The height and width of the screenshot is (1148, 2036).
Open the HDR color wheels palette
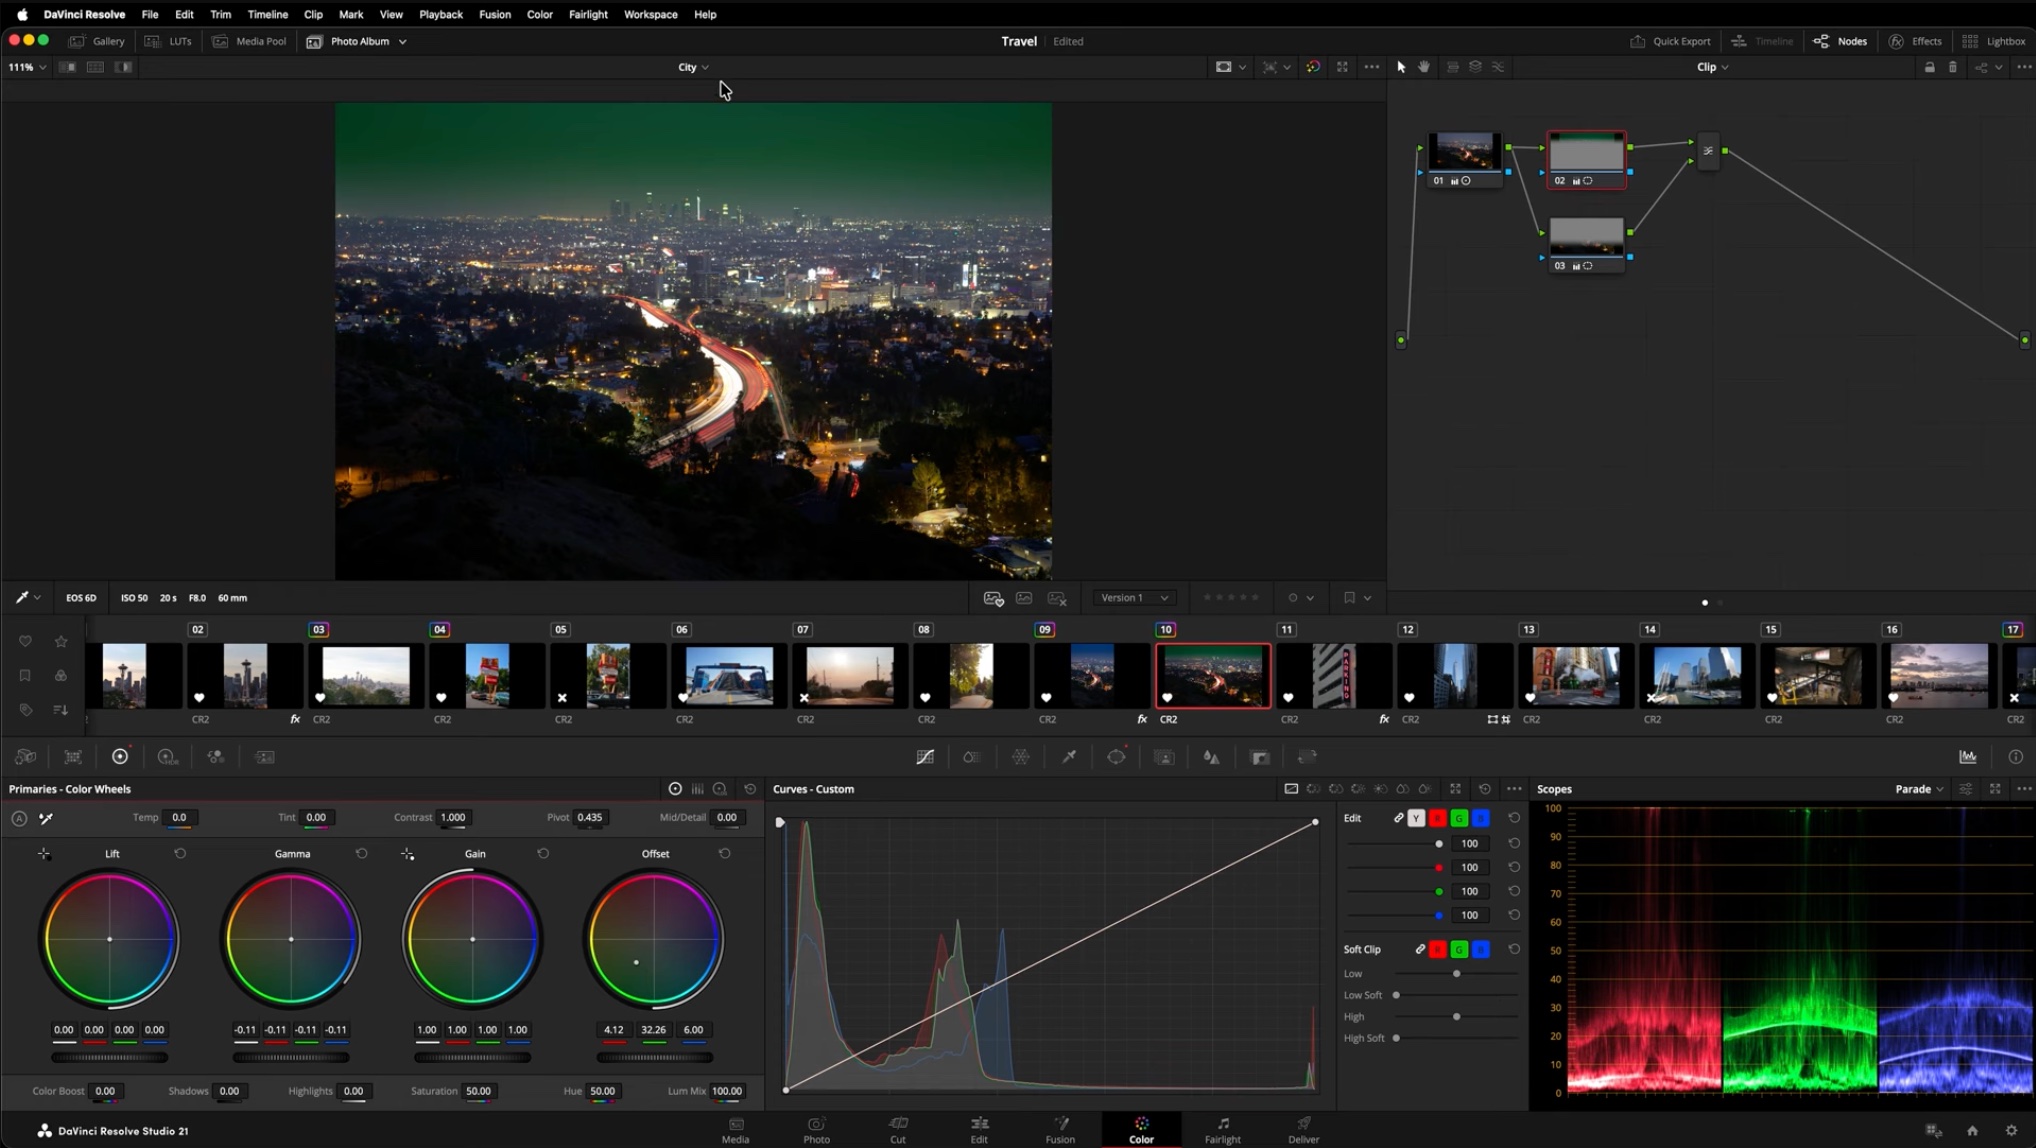coord(168,757)
